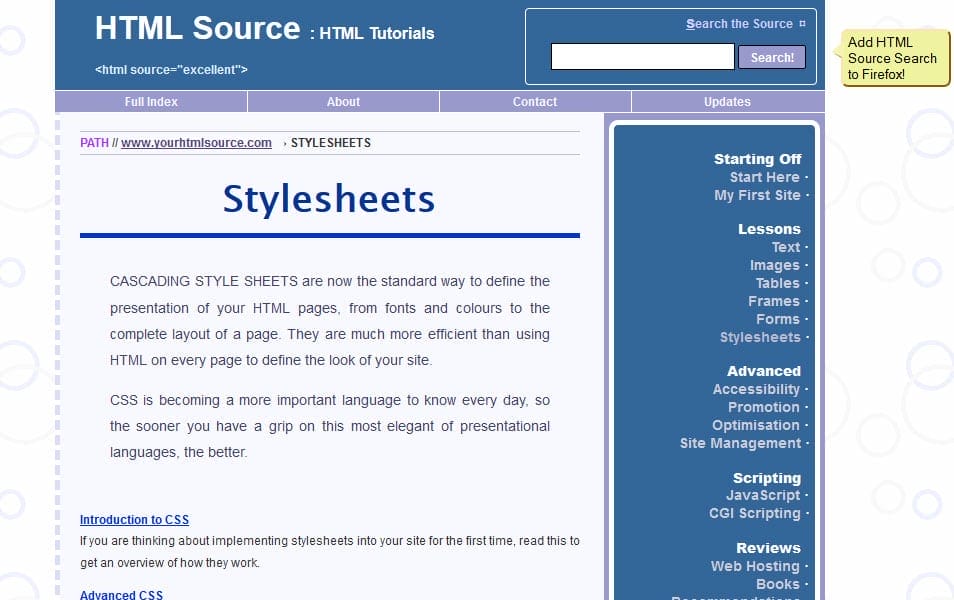
Task: Open the Images lesson
Action: (776, 265)
